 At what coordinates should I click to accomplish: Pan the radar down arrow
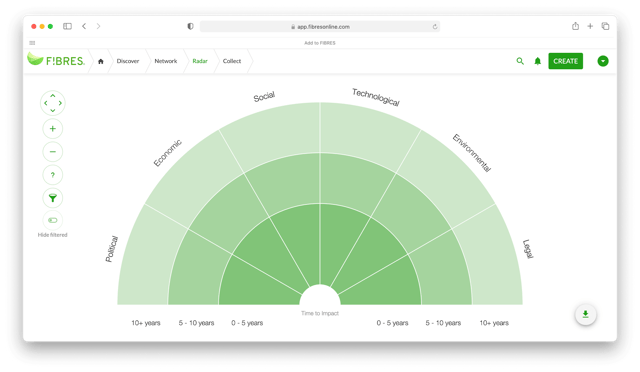53,110
